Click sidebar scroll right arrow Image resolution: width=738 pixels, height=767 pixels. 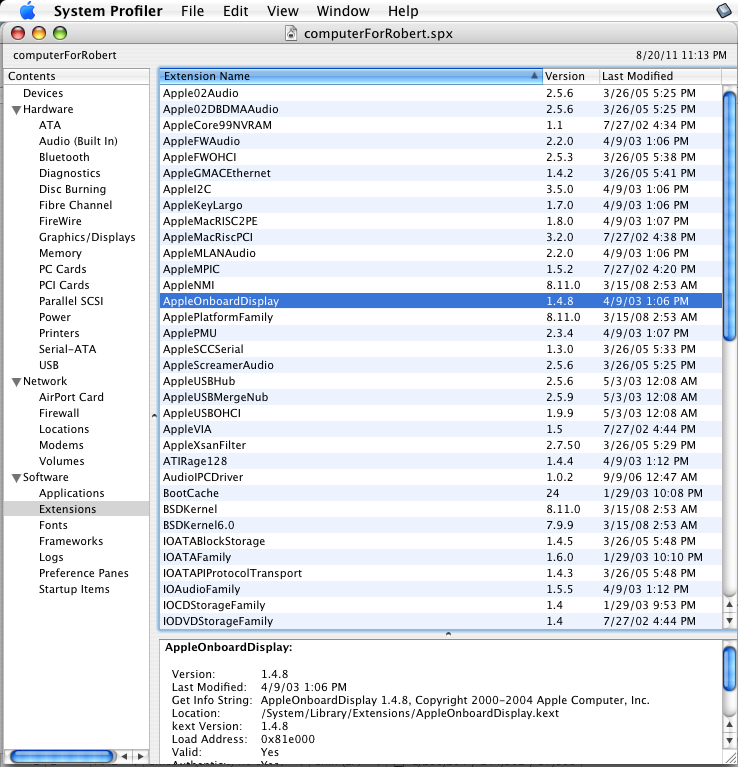click(141, 756)
